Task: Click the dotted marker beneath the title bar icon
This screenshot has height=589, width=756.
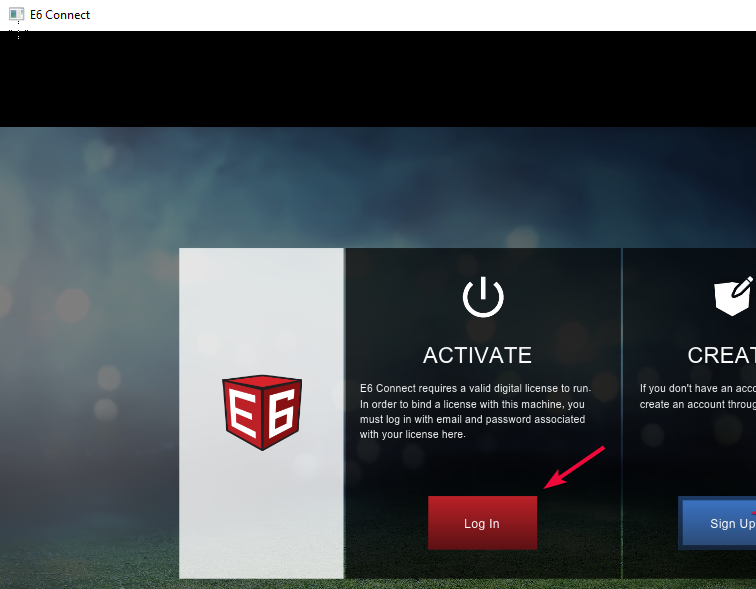Action: point(18,31)
